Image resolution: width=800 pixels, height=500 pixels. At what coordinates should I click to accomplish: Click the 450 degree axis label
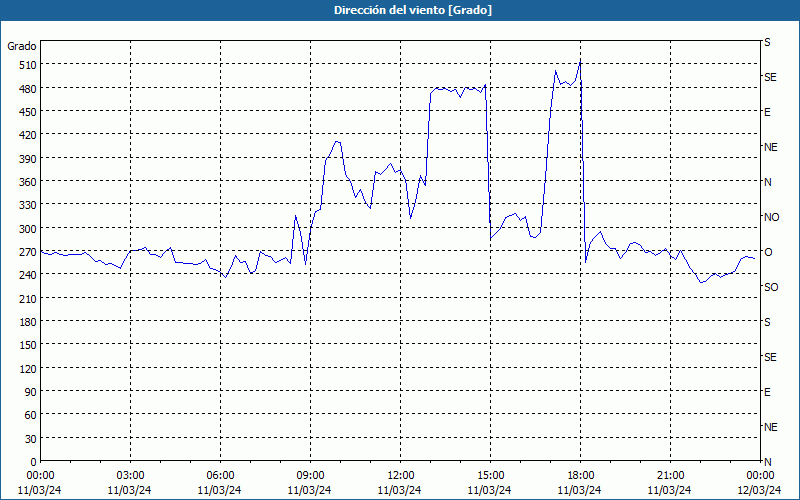tap(28, 112)
